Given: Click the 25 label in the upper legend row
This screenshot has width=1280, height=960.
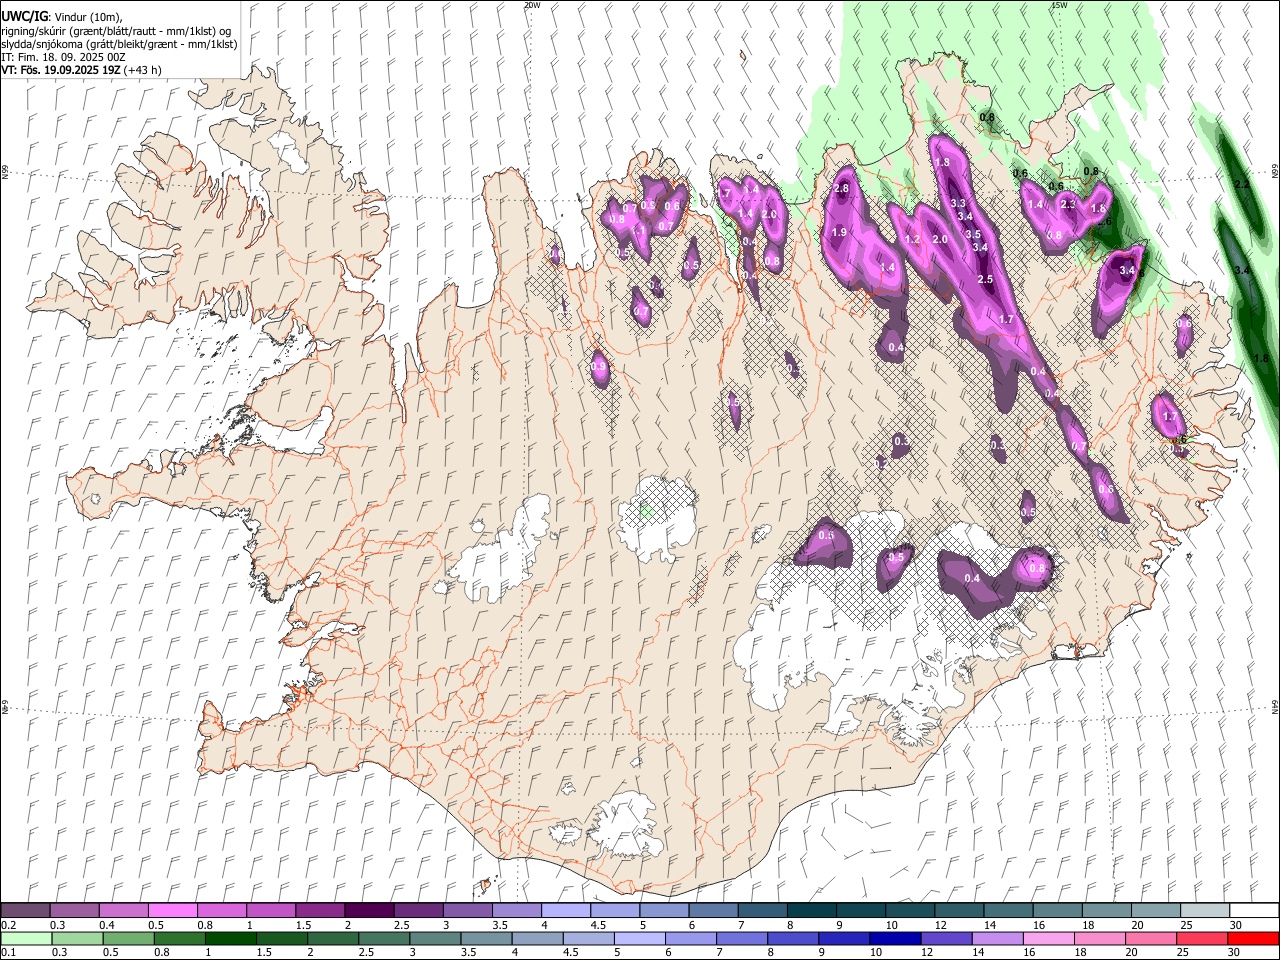Looking at the screenshot, I should 1185,925.
